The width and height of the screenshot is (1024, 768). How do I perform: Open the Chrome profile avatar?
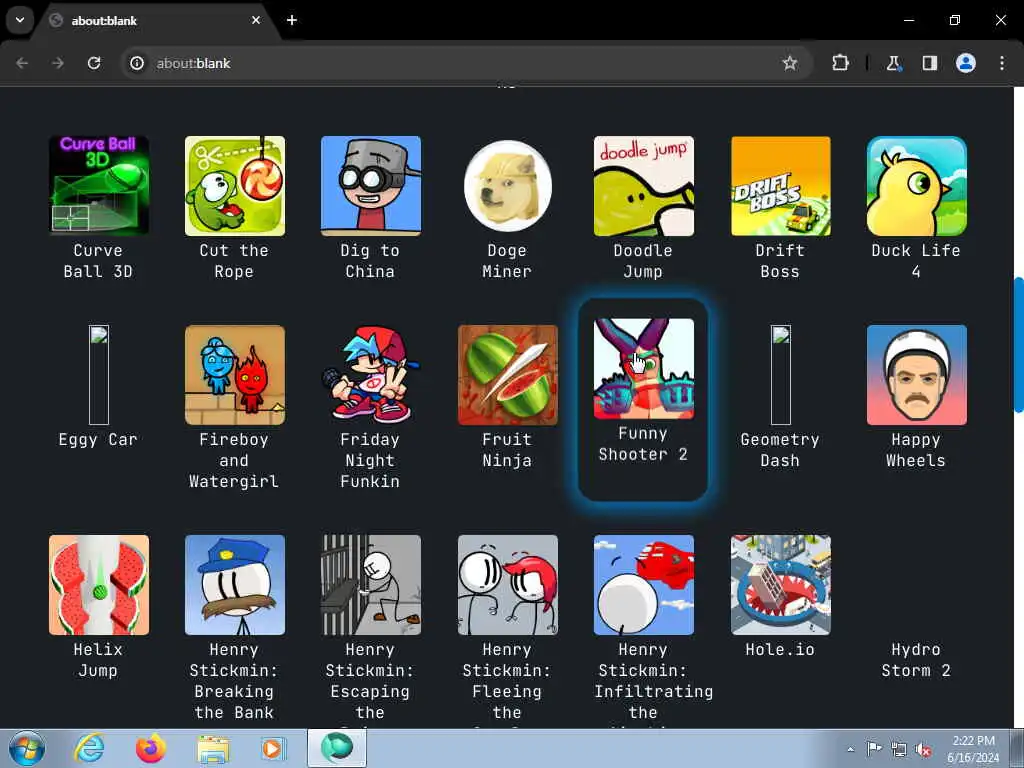click(x=966, y=63)
